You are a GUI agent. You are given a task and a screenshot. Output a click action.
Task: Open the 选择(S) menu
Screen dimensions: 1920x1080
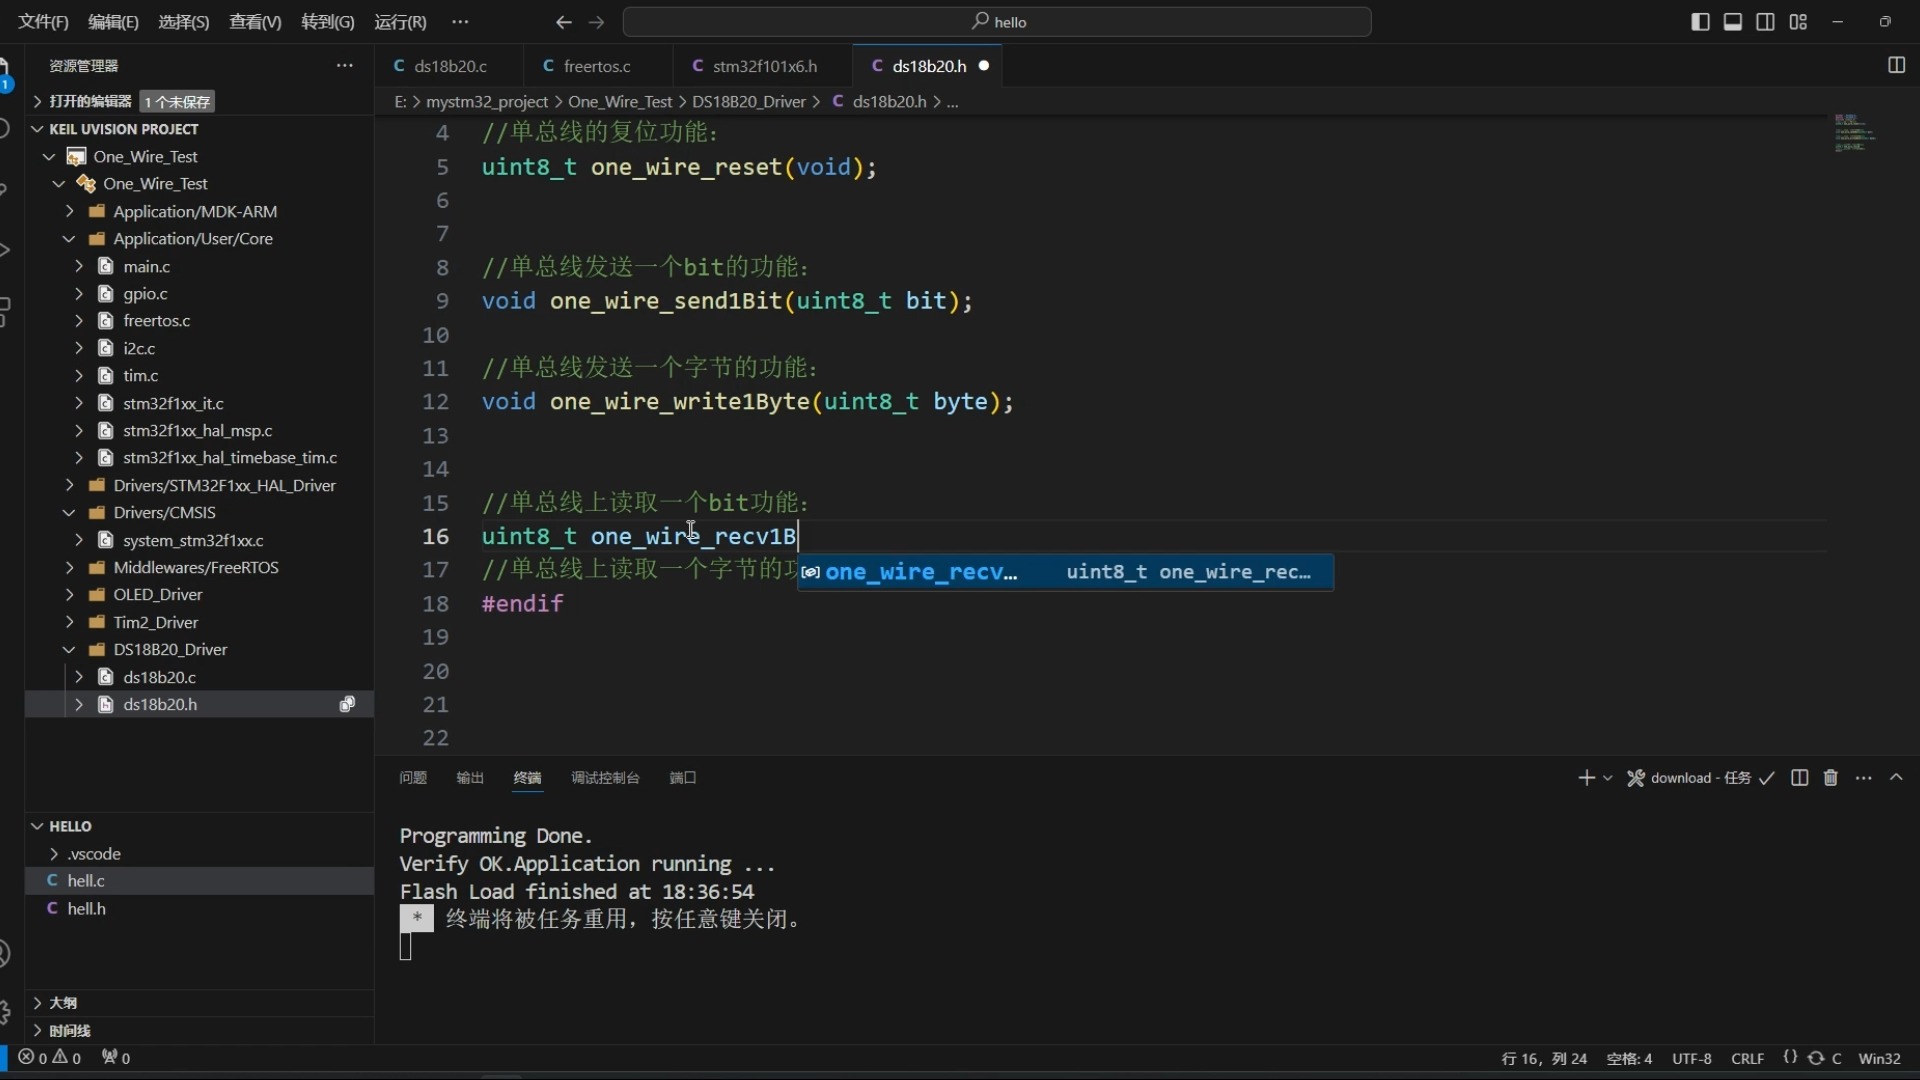[x=184, y=22]
